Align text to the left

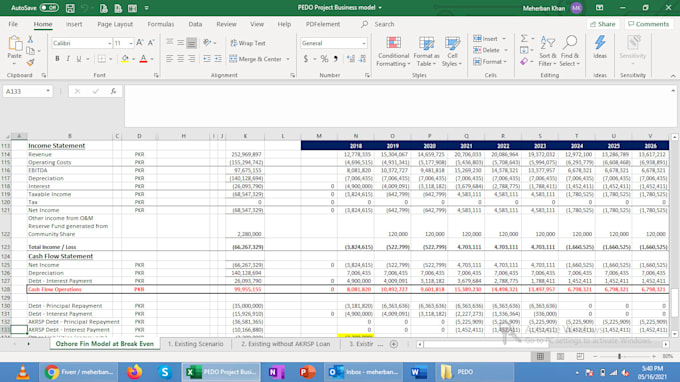(x=170, y=59)
